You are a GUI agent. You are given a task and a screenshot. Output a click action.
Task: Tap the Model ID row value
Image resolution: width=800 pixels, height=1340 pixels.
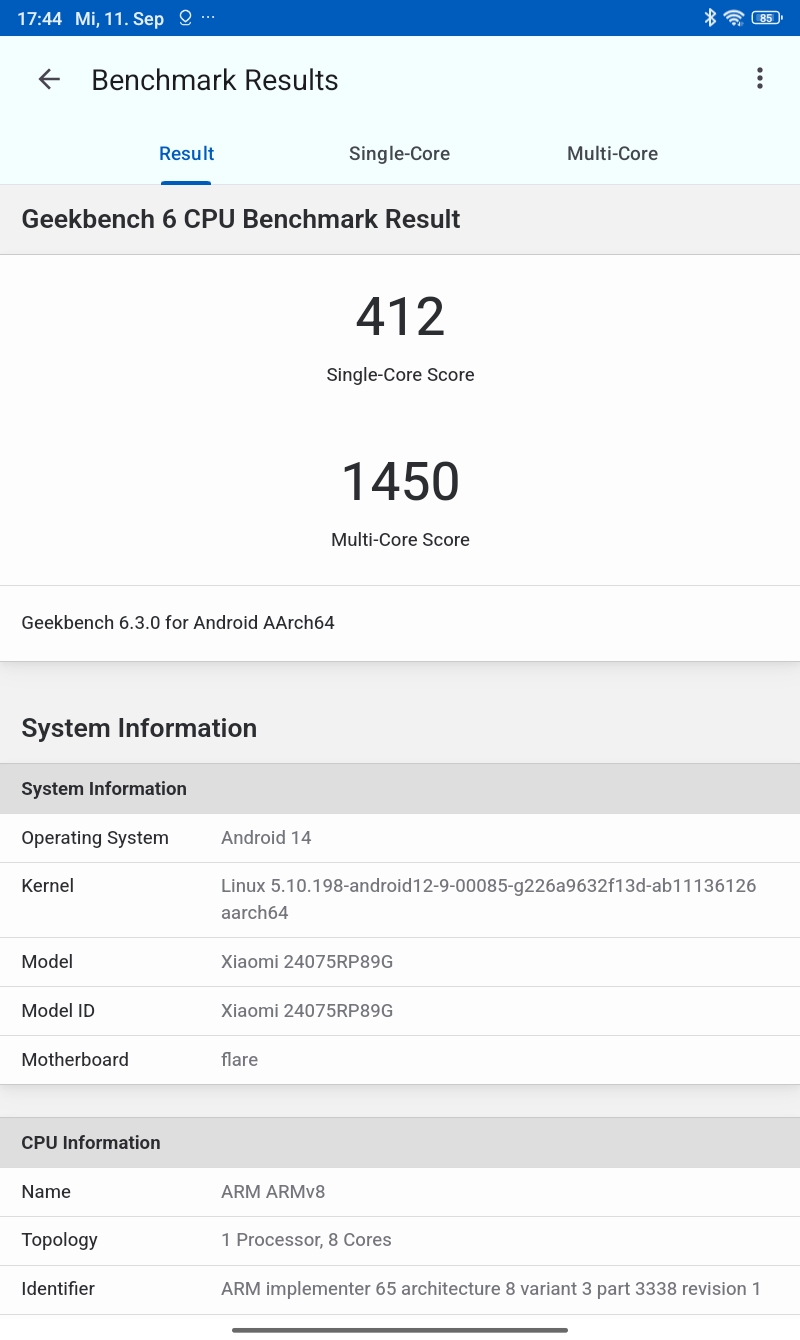pyautogui.click(x=307, y=1011)
